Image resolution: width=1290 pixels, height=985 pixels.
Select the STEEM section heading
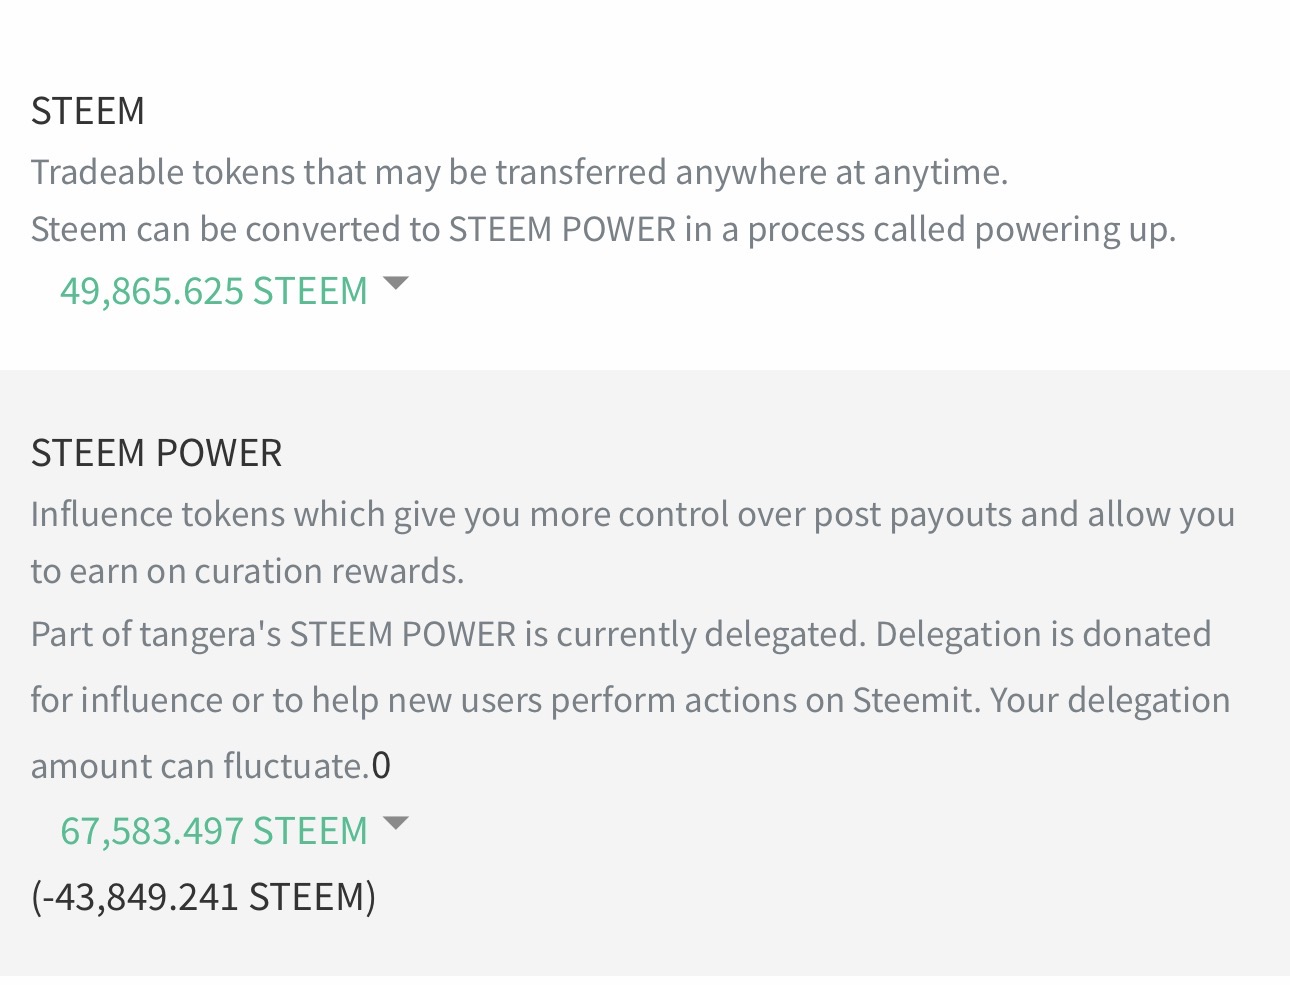[x=88, y=111]
